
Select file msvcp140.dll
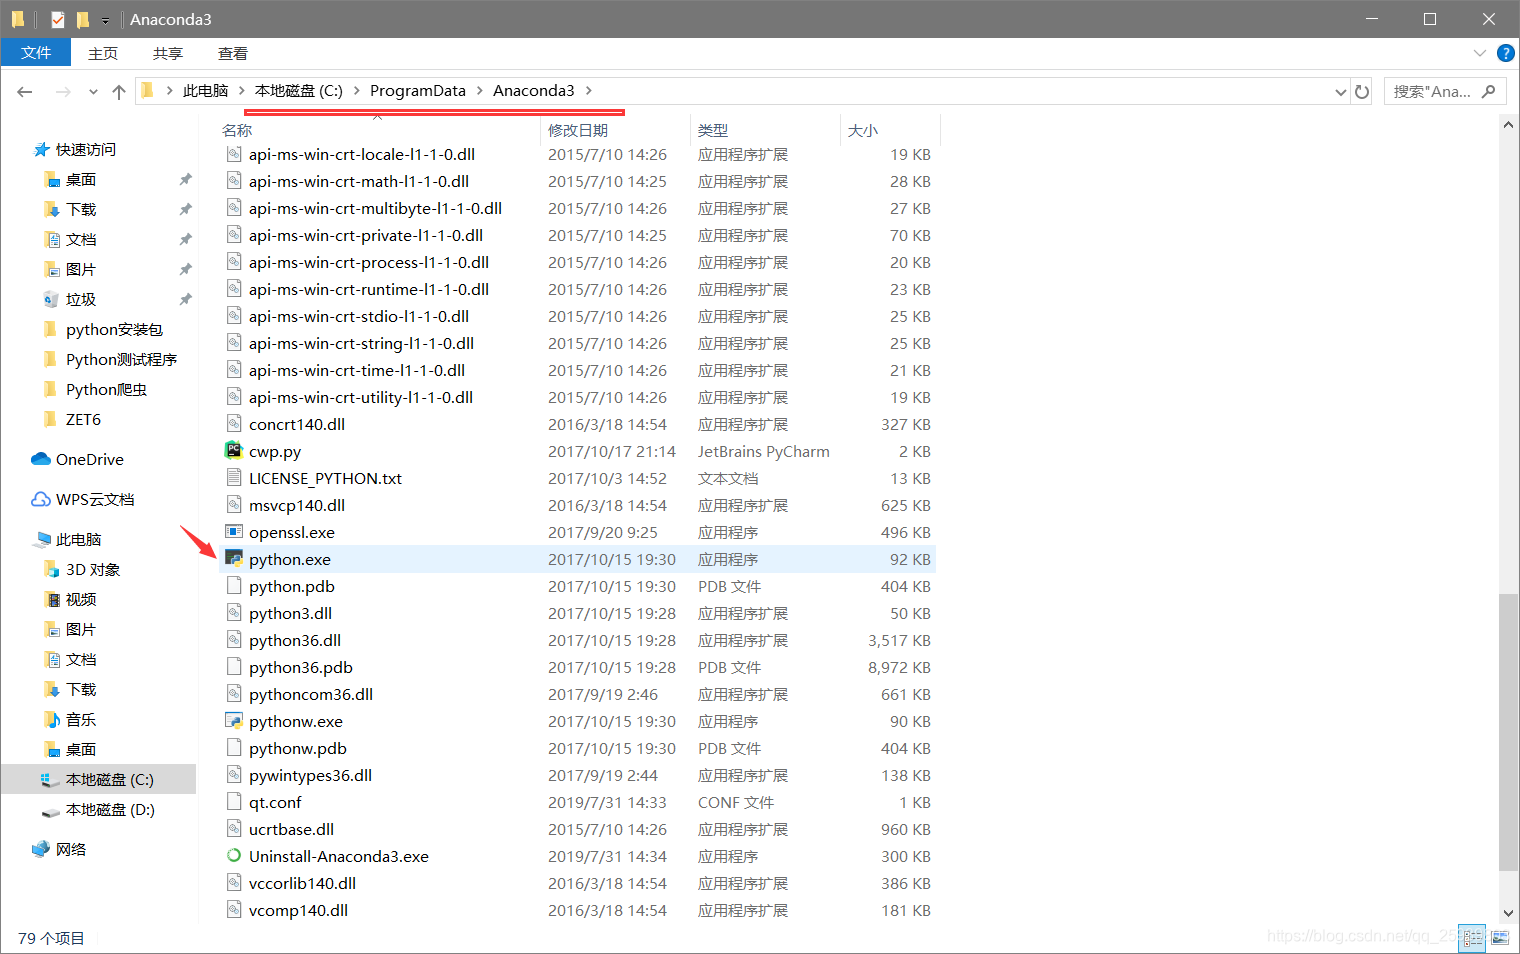(x=297, y=506)
